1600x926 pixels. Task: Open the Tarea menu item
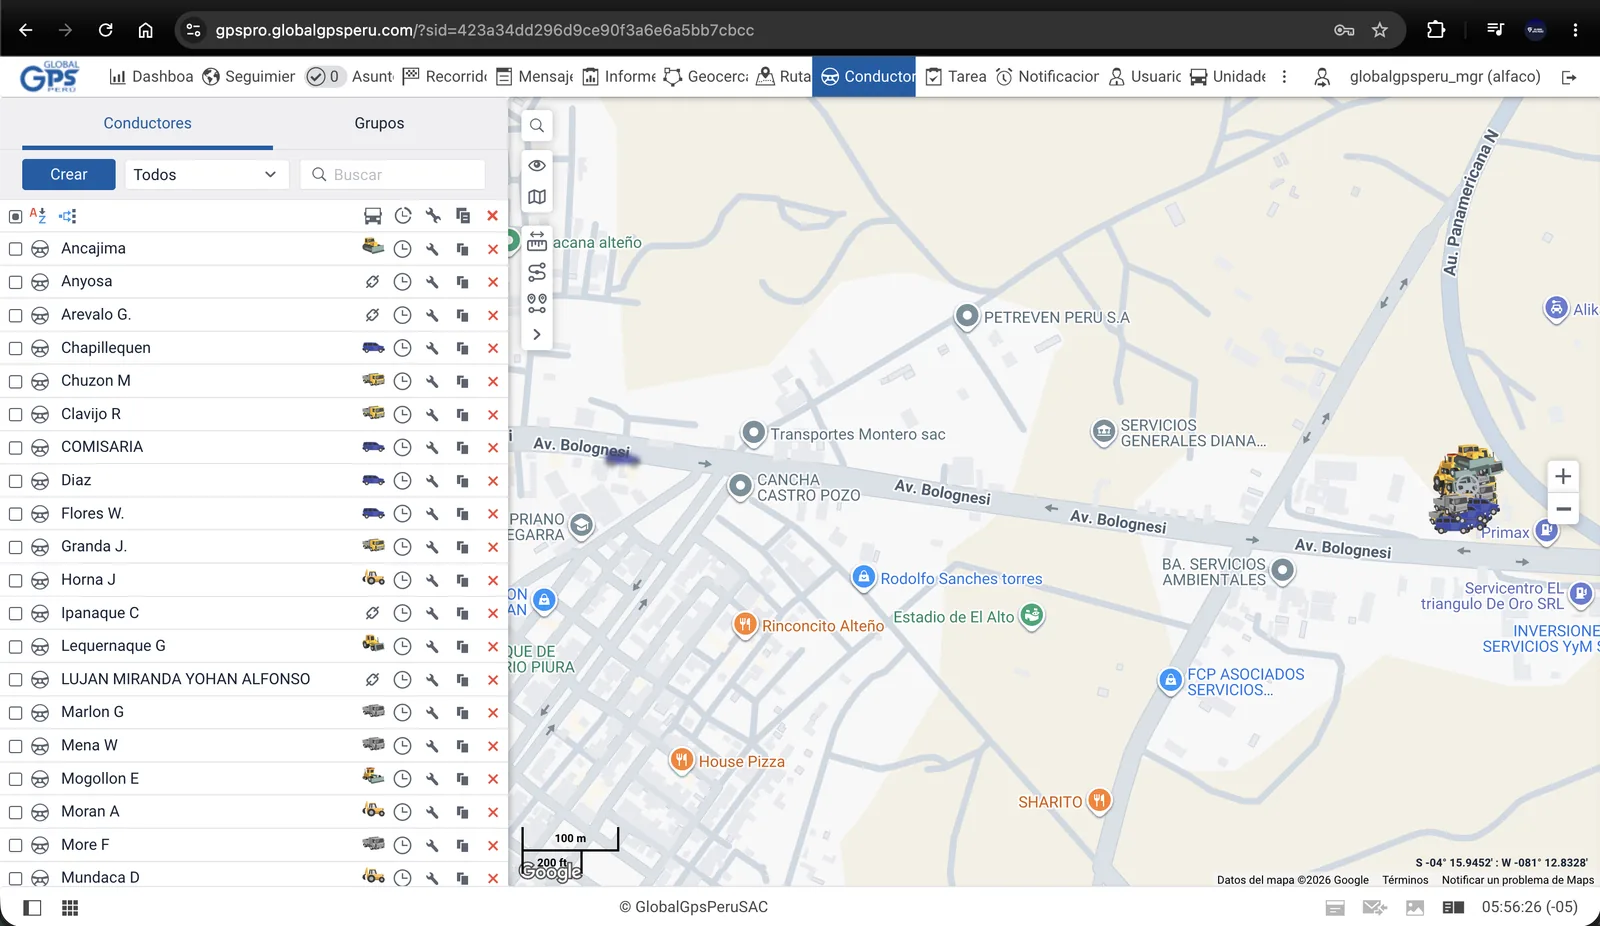956,77
